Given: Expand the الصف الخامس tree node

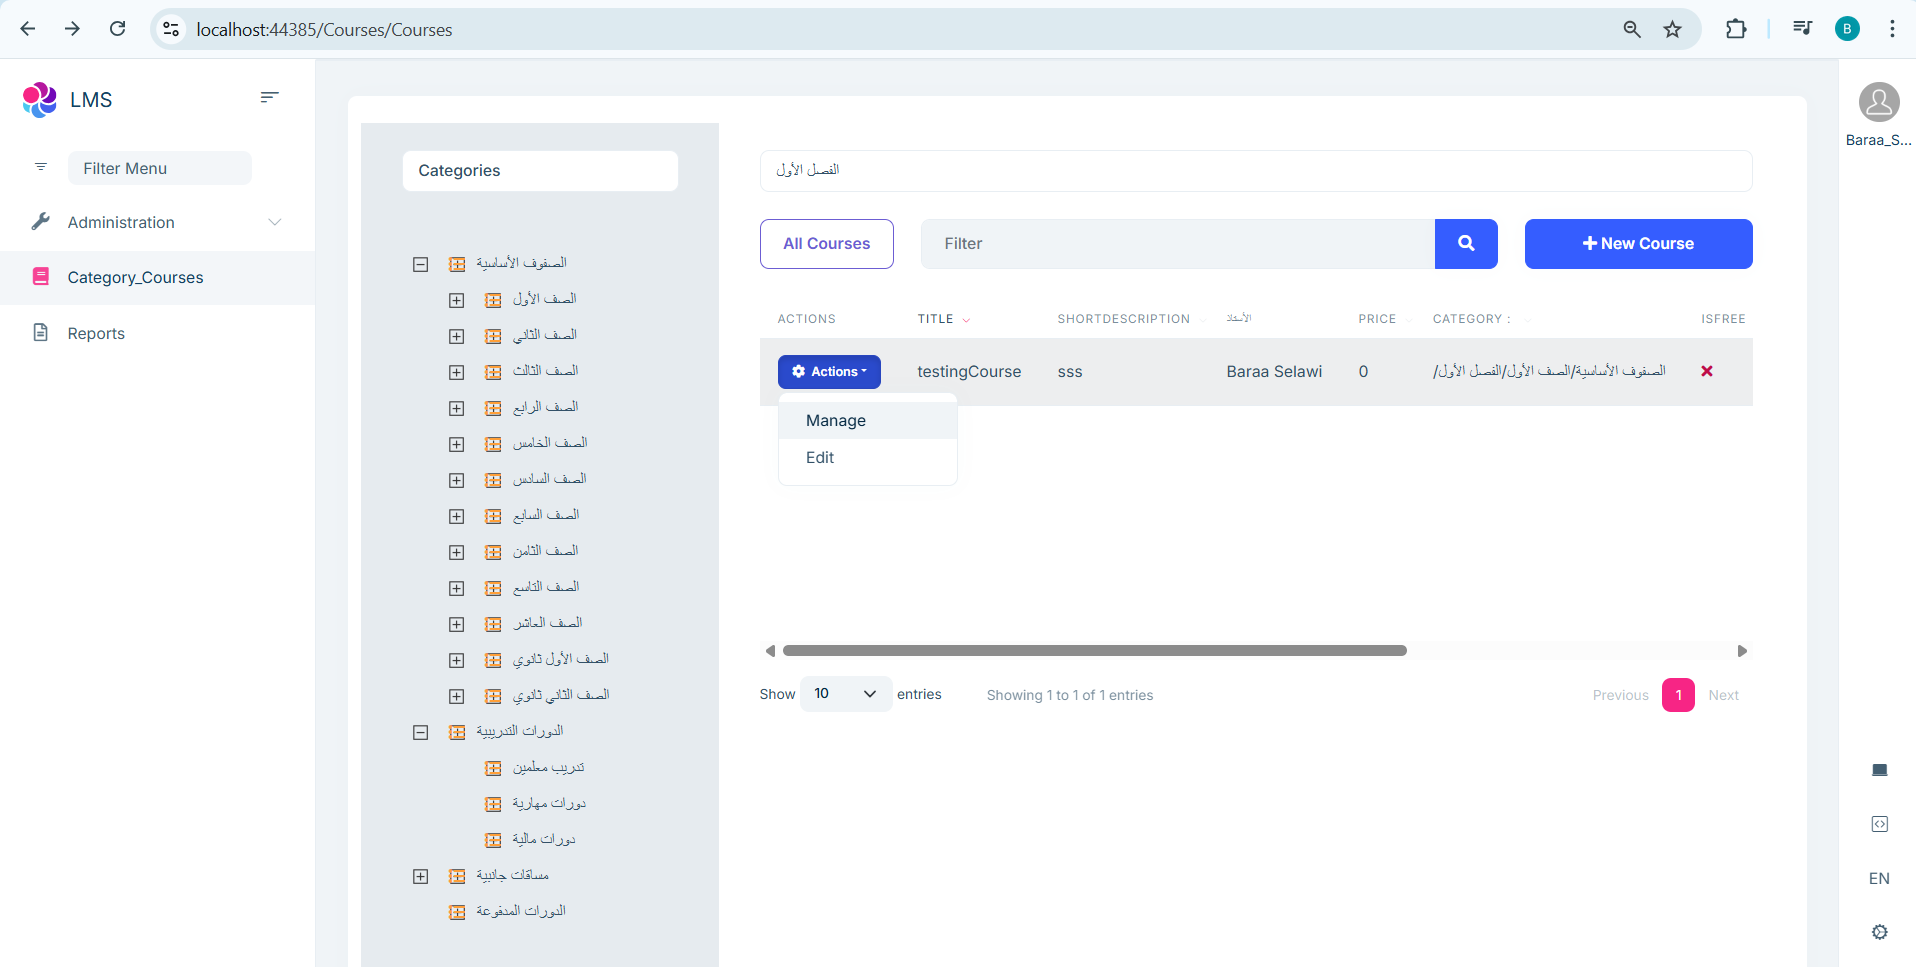Looking at the screenshot, I should click(x=457, y=444).
